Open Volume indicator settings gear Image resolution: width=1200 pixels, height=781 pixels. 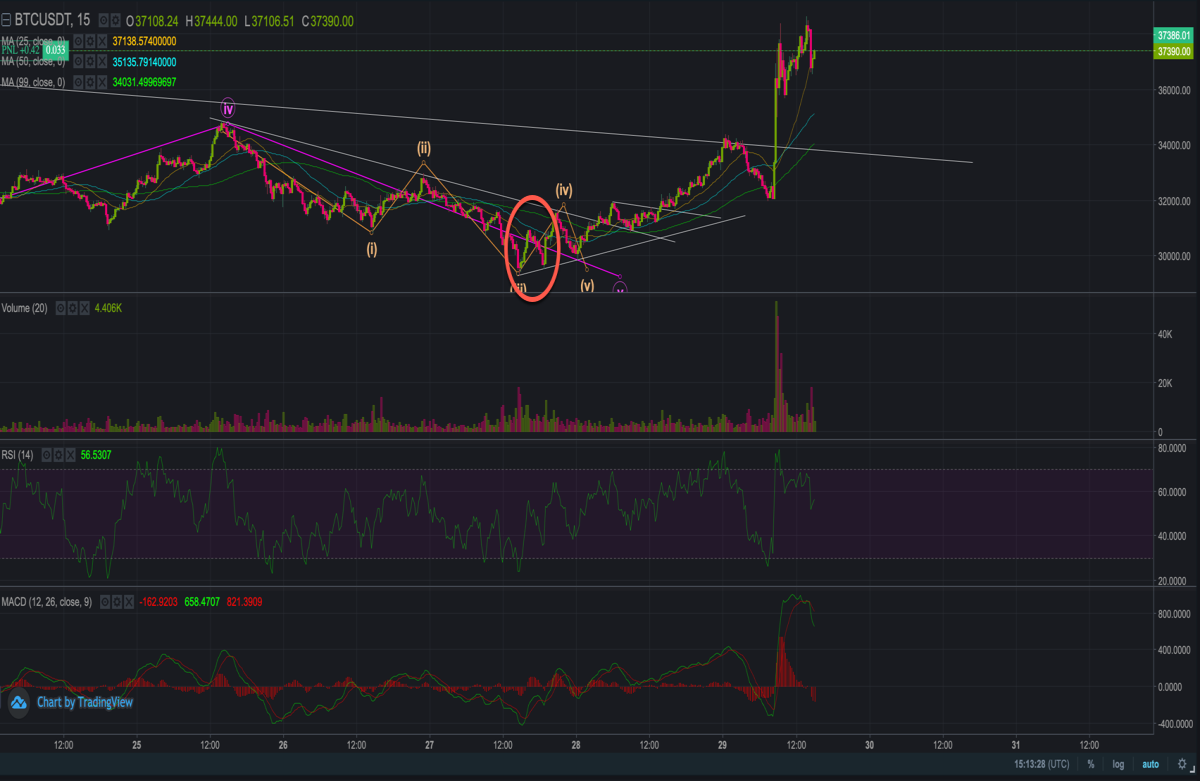(73, 308)
